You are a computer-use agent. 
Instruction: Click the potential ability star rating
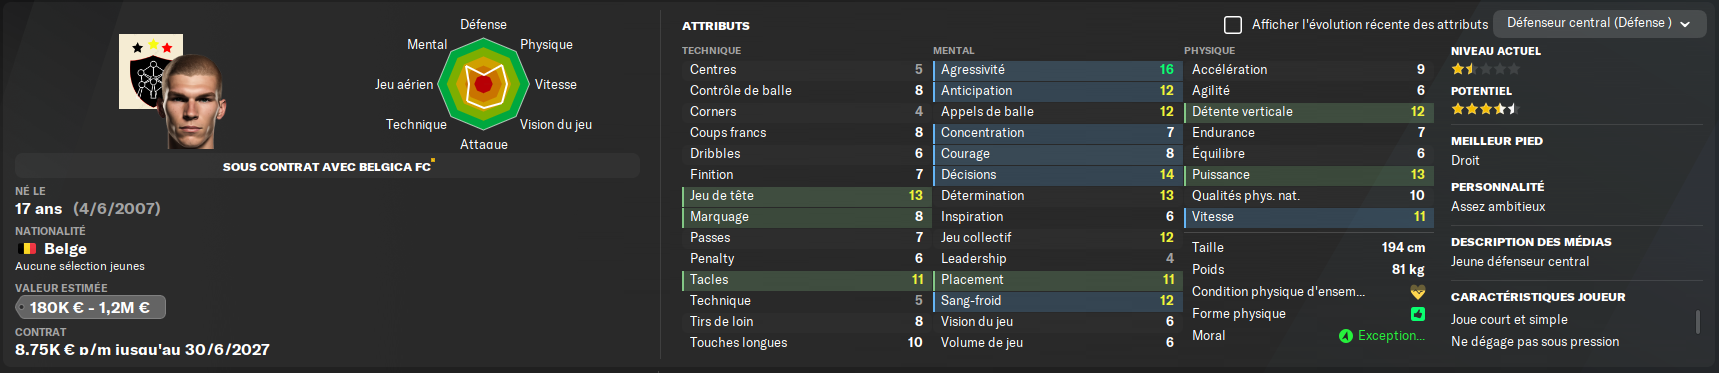point(1486,109)
